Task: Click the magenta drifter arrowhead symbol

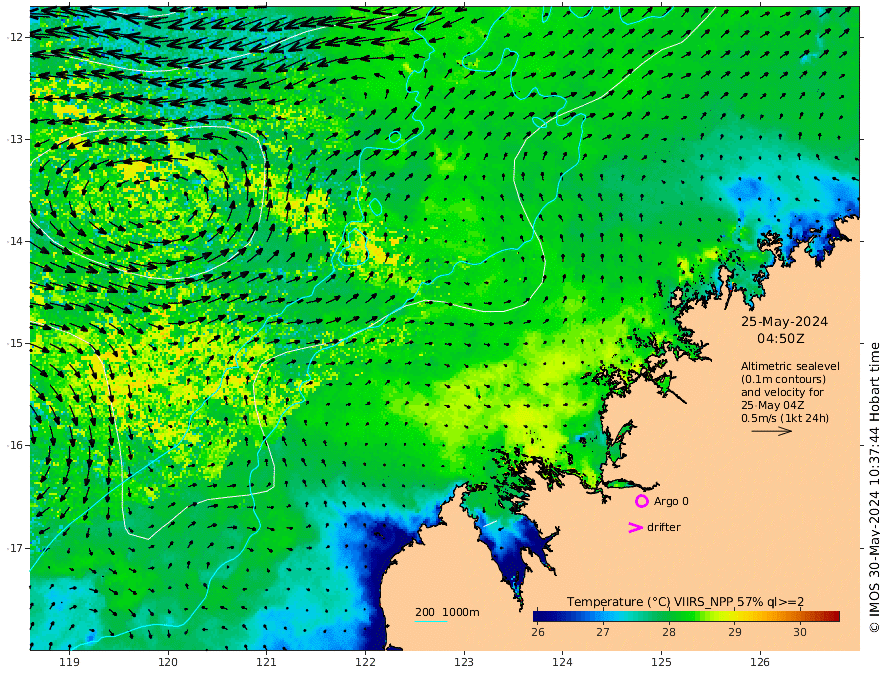Action: (635, 527)
